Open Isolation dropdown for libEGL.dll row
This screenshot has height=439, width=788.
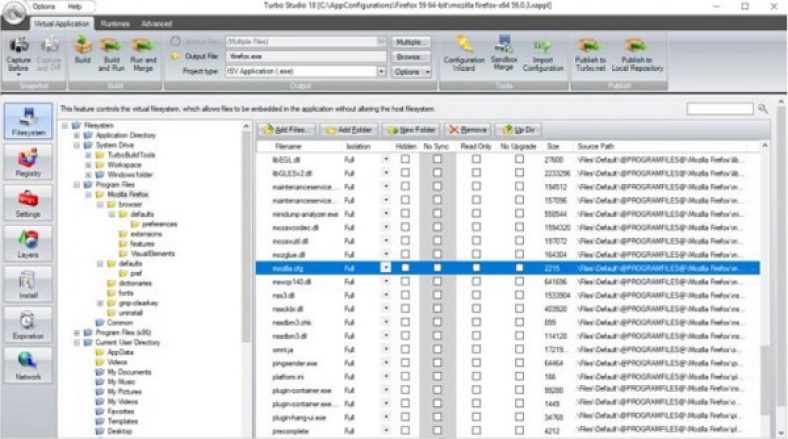point(386,159)
